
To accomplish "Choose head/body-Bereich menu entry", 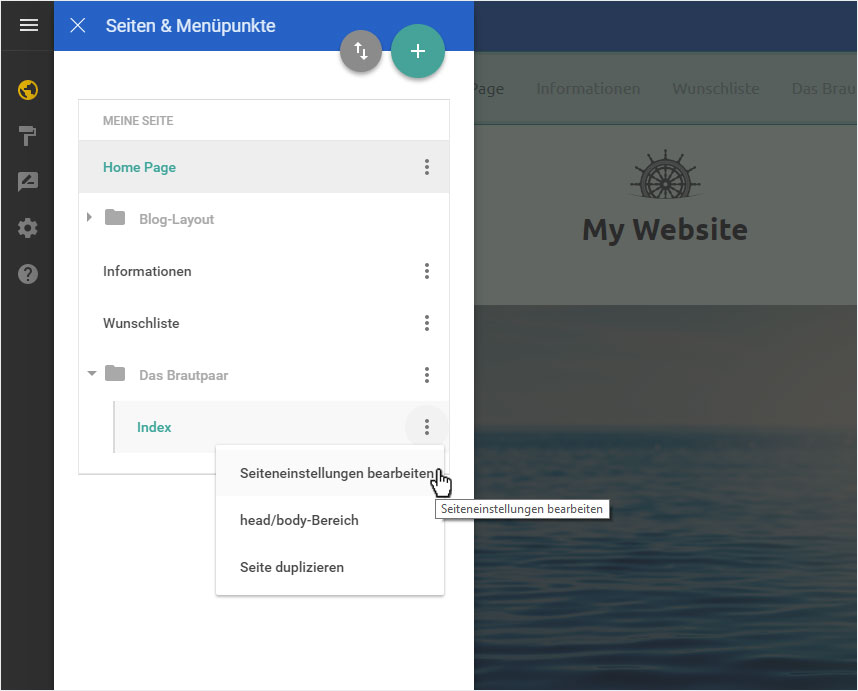I will (330, 520).
